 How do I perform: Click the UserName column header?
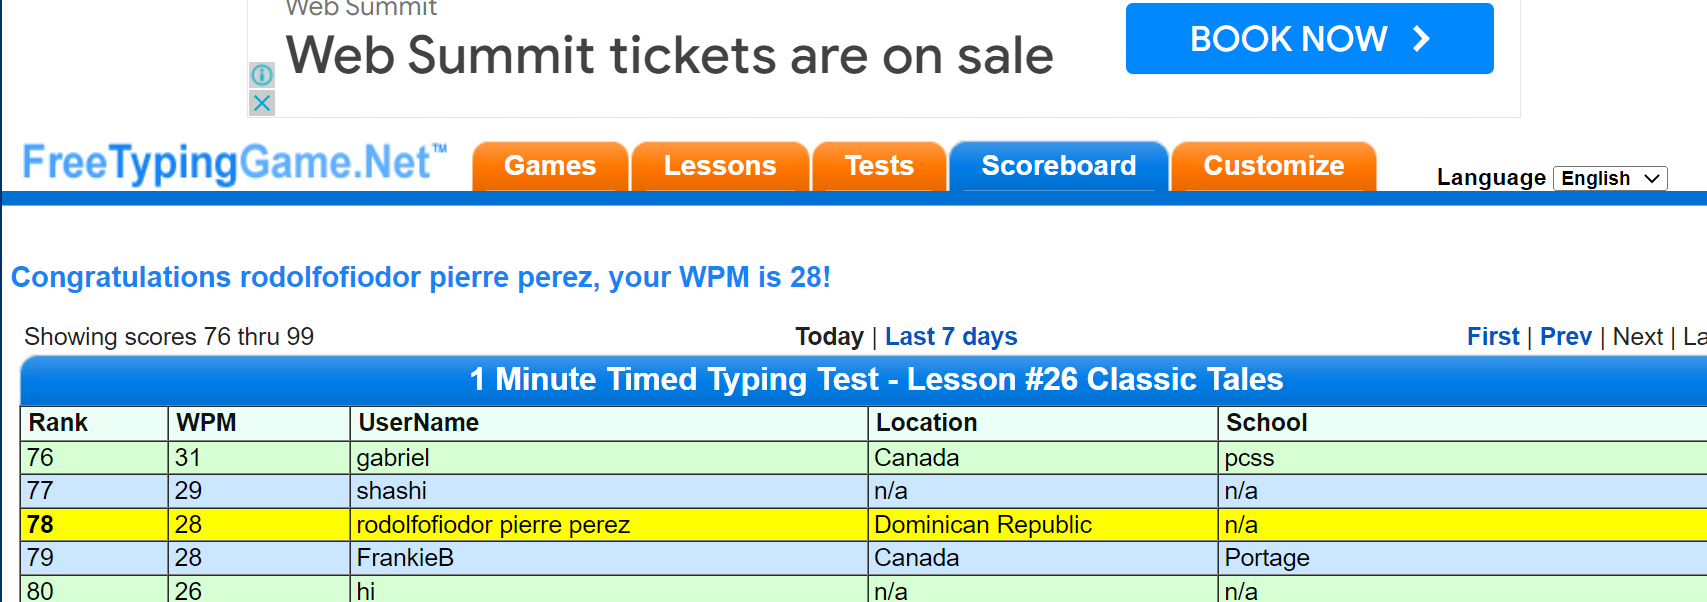coord(419,423)
